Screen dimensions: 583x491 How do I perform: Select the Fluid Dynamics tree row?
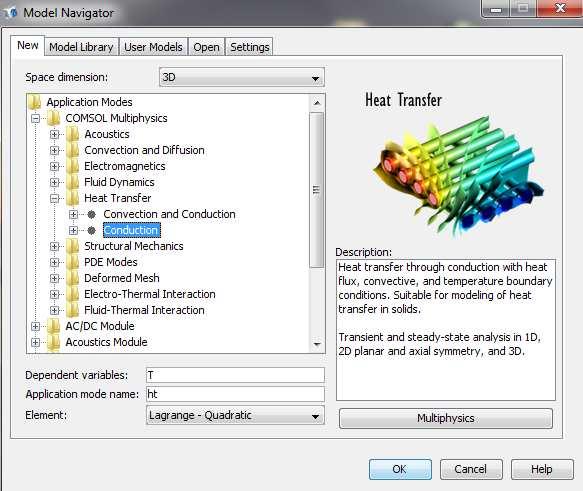(119, 182)
